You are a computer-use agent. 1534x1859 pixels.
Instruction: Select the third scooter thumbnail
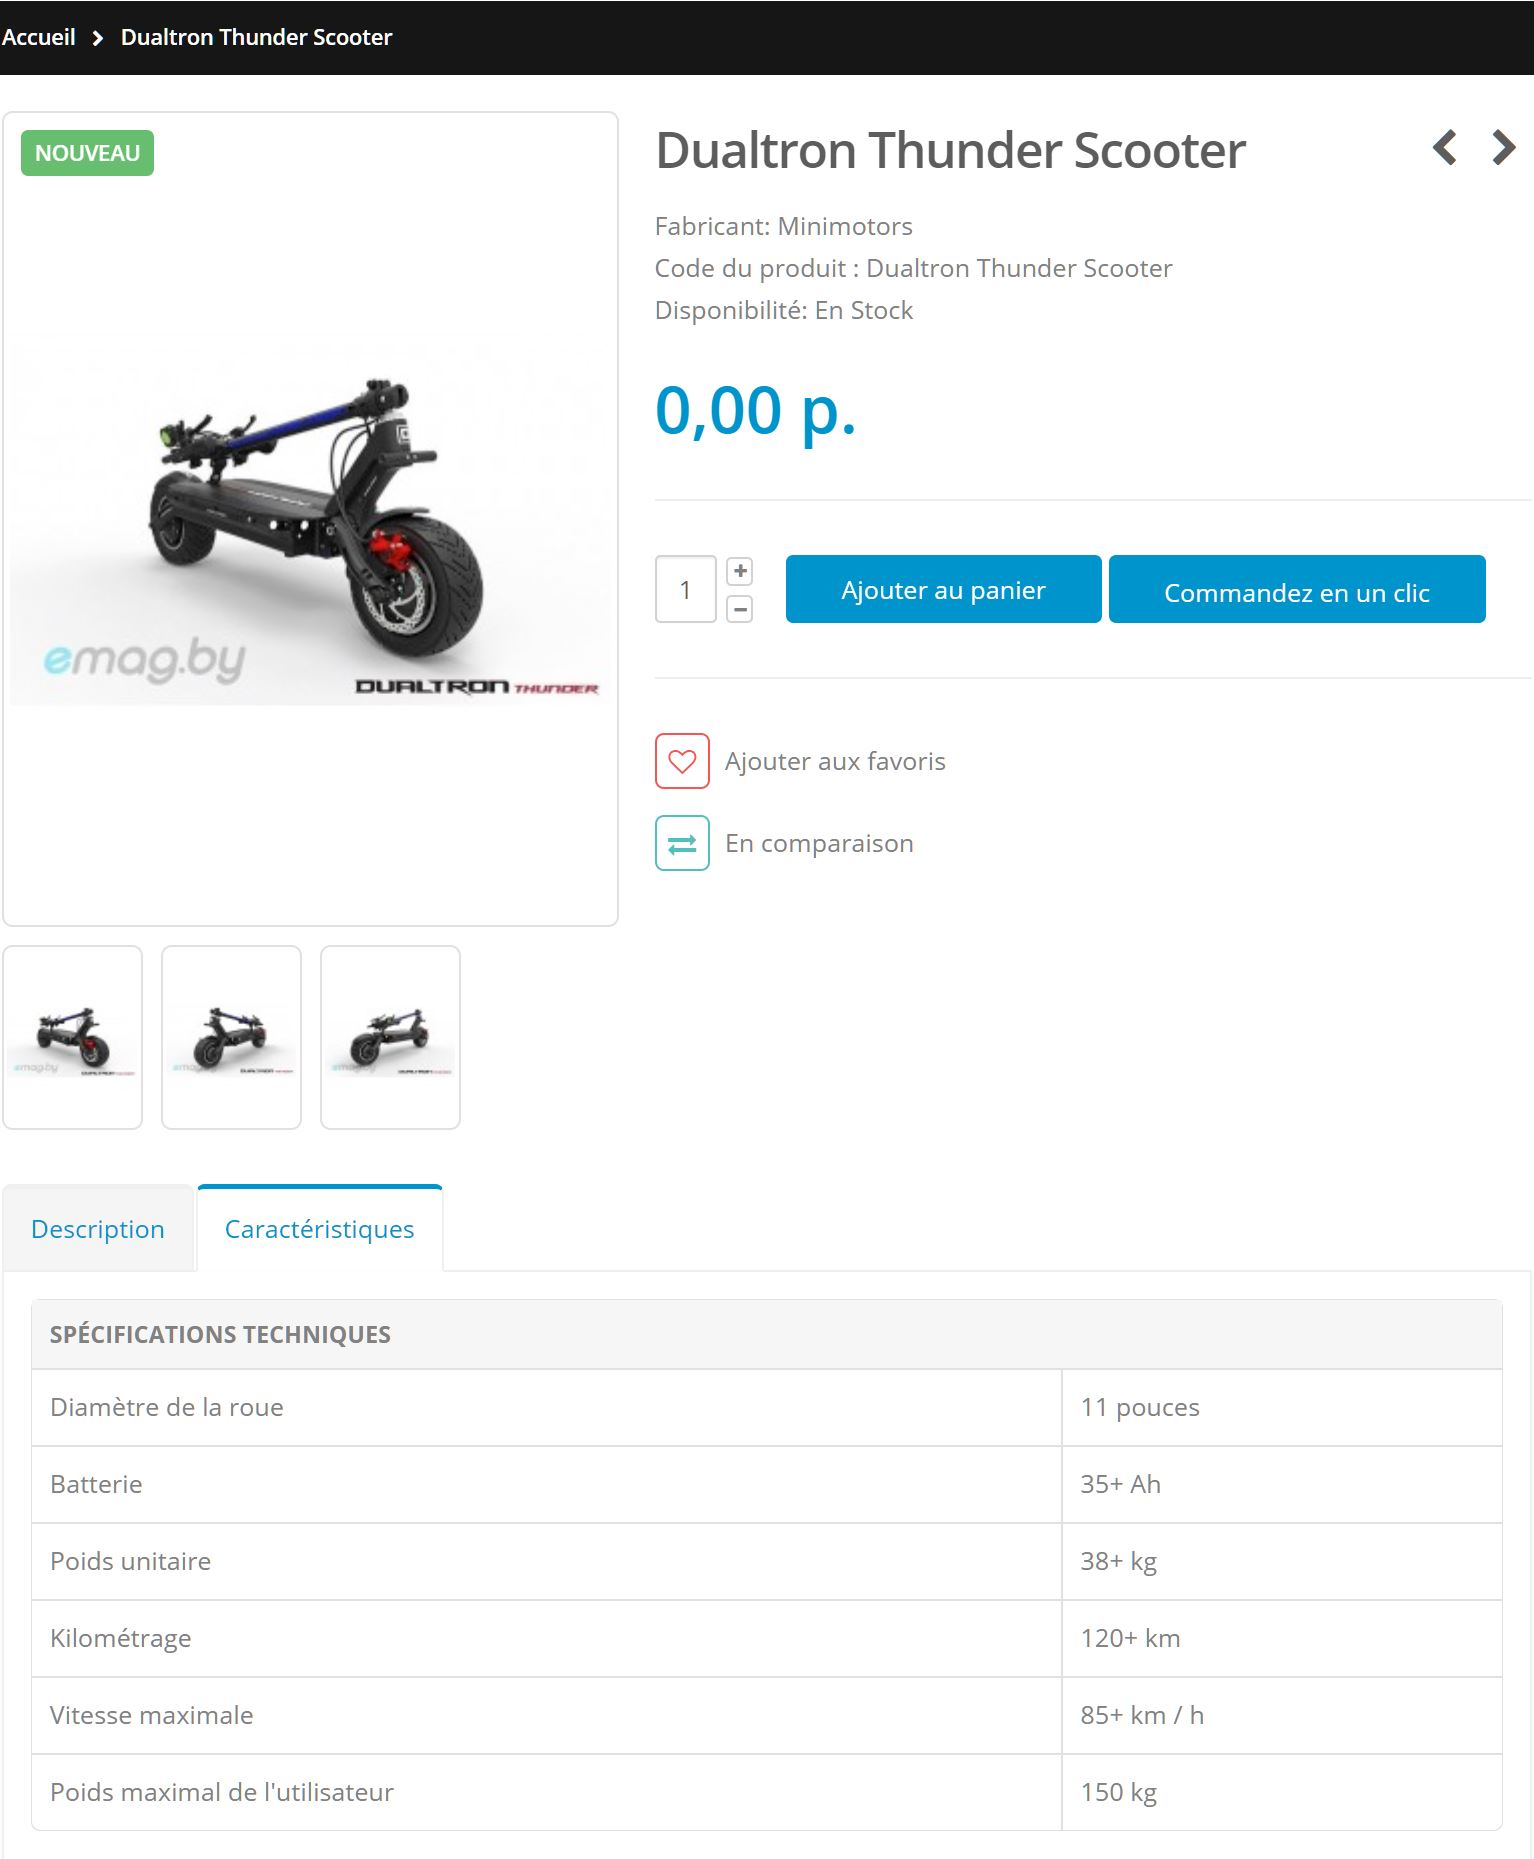tap(391, 1037)
